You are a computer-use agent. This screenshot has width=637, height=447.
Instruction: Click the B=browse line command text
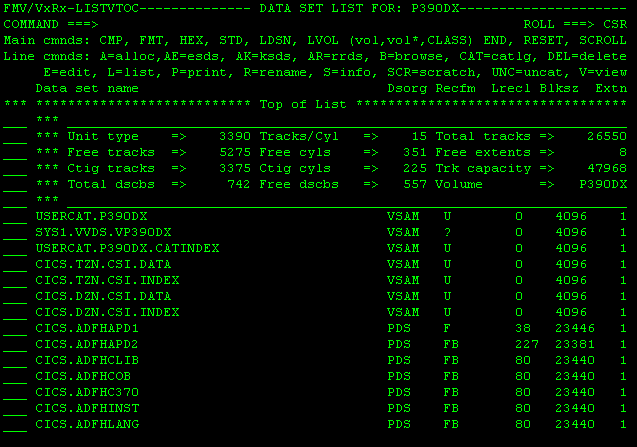click(411, 56)
